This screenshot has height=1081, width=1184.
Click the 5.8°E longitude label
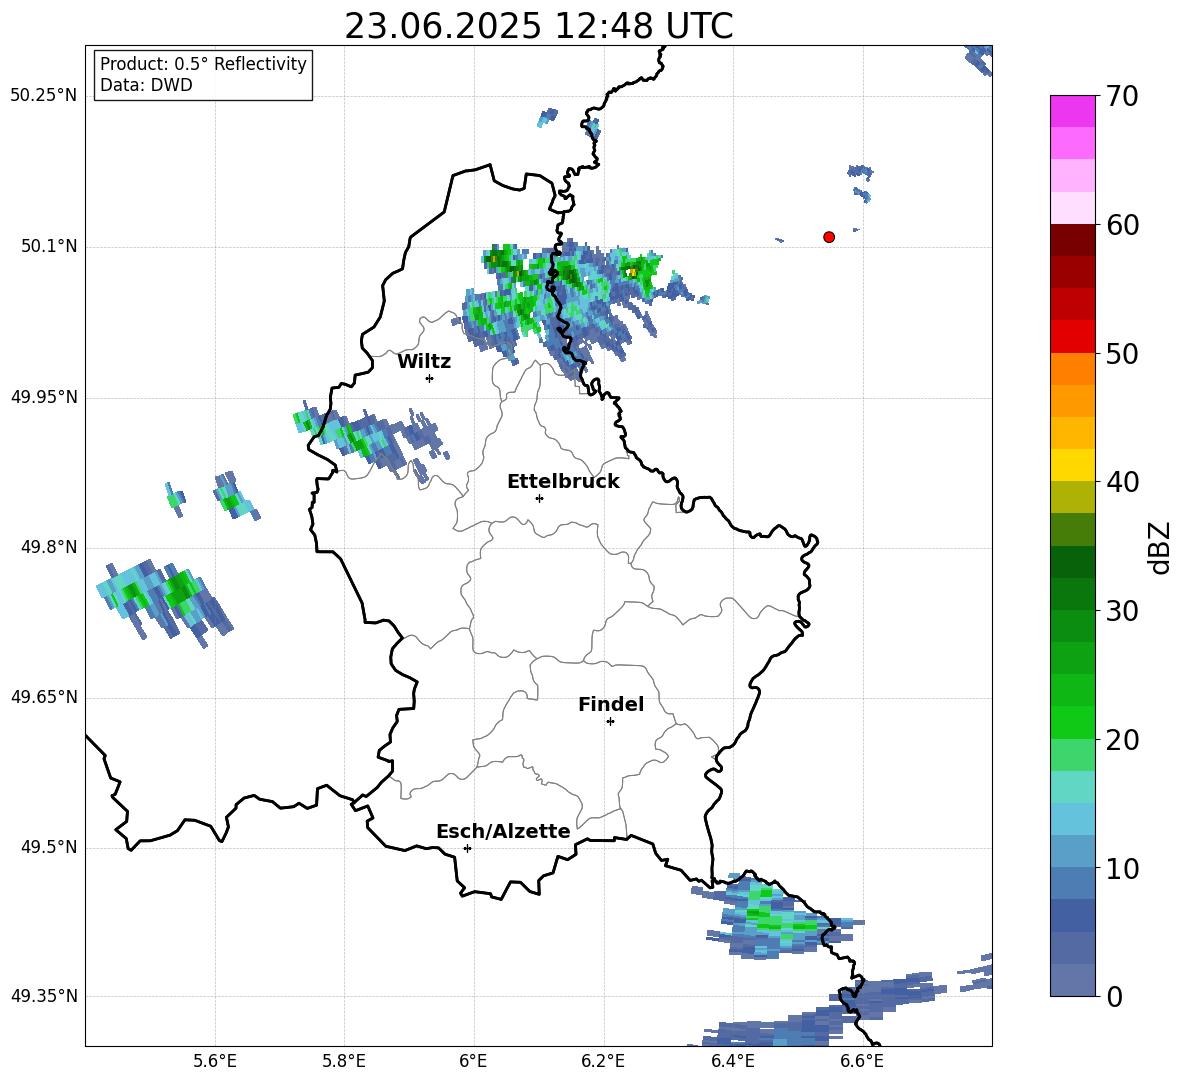pos(344,1061)
